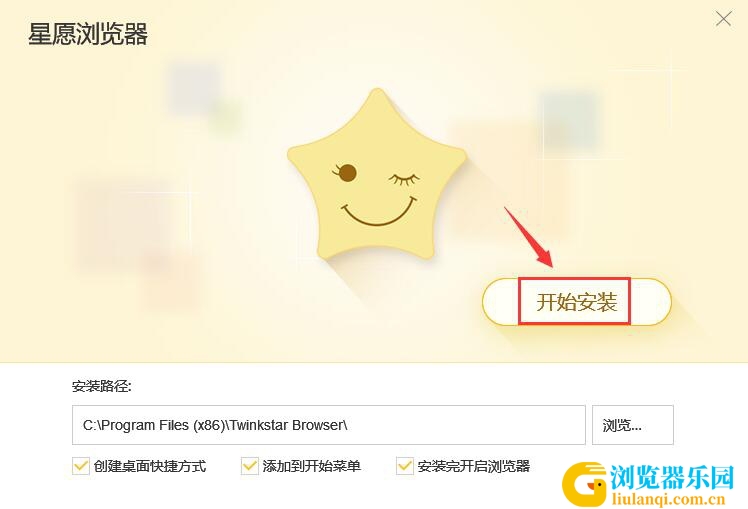The image size is (748, 509).
Task: Click the star's closed winking eye
Action: click(x=405, y=179)
